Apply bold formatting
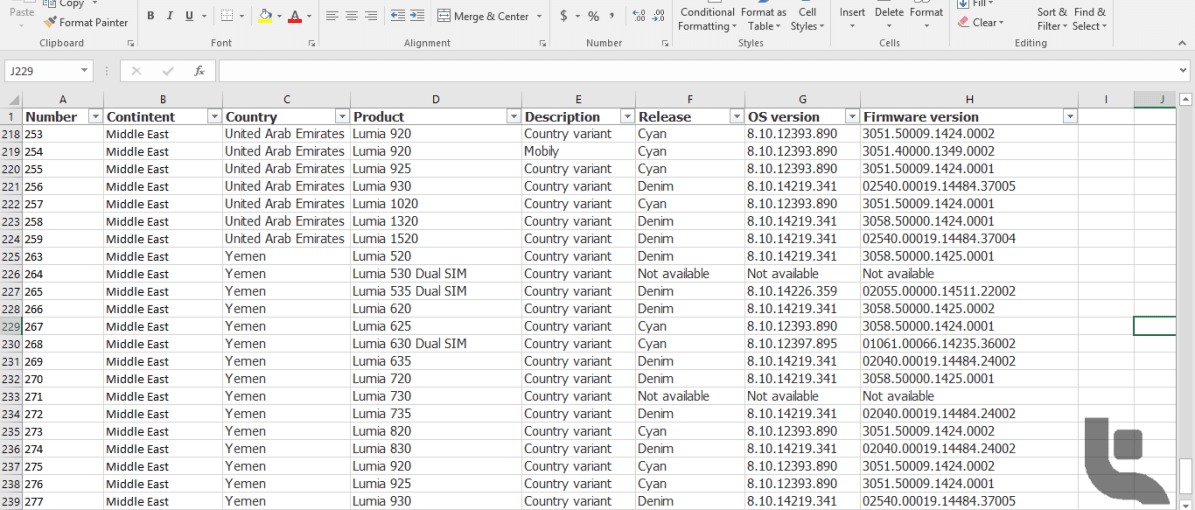 coord(150,16)
